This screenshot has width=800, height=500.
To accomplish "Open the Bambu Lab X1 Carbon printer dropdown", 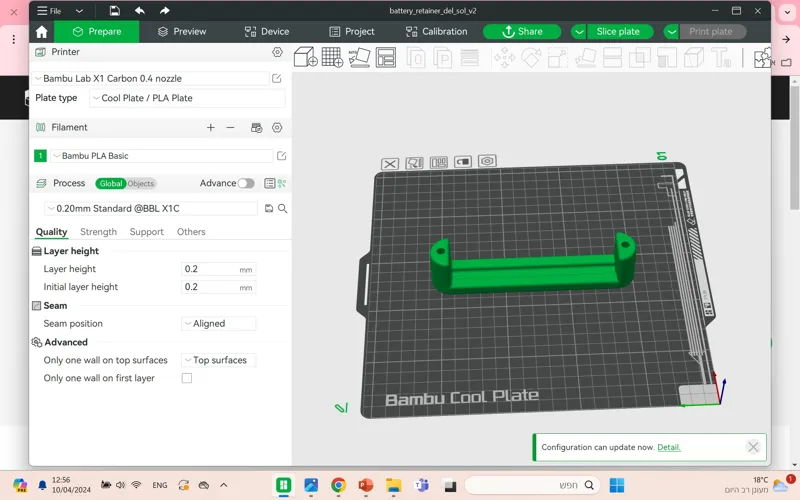I will pos(151,79).
